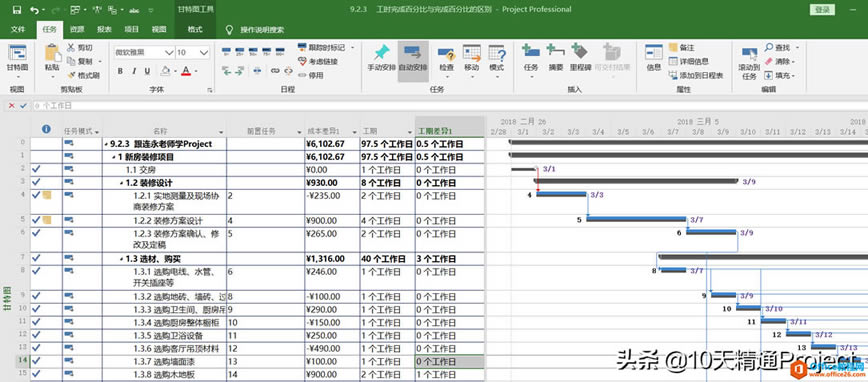Open the 文件 menu tab
Viewport: 868px width, 382px height.
(18, 29)
